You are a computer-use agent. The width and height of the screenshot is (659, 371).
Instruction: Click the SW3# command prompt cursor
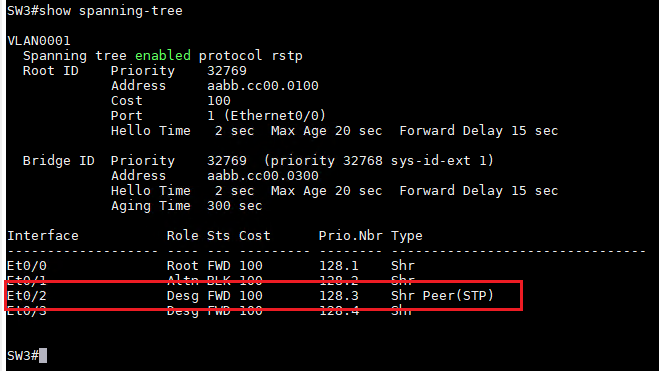pos(43,355)
